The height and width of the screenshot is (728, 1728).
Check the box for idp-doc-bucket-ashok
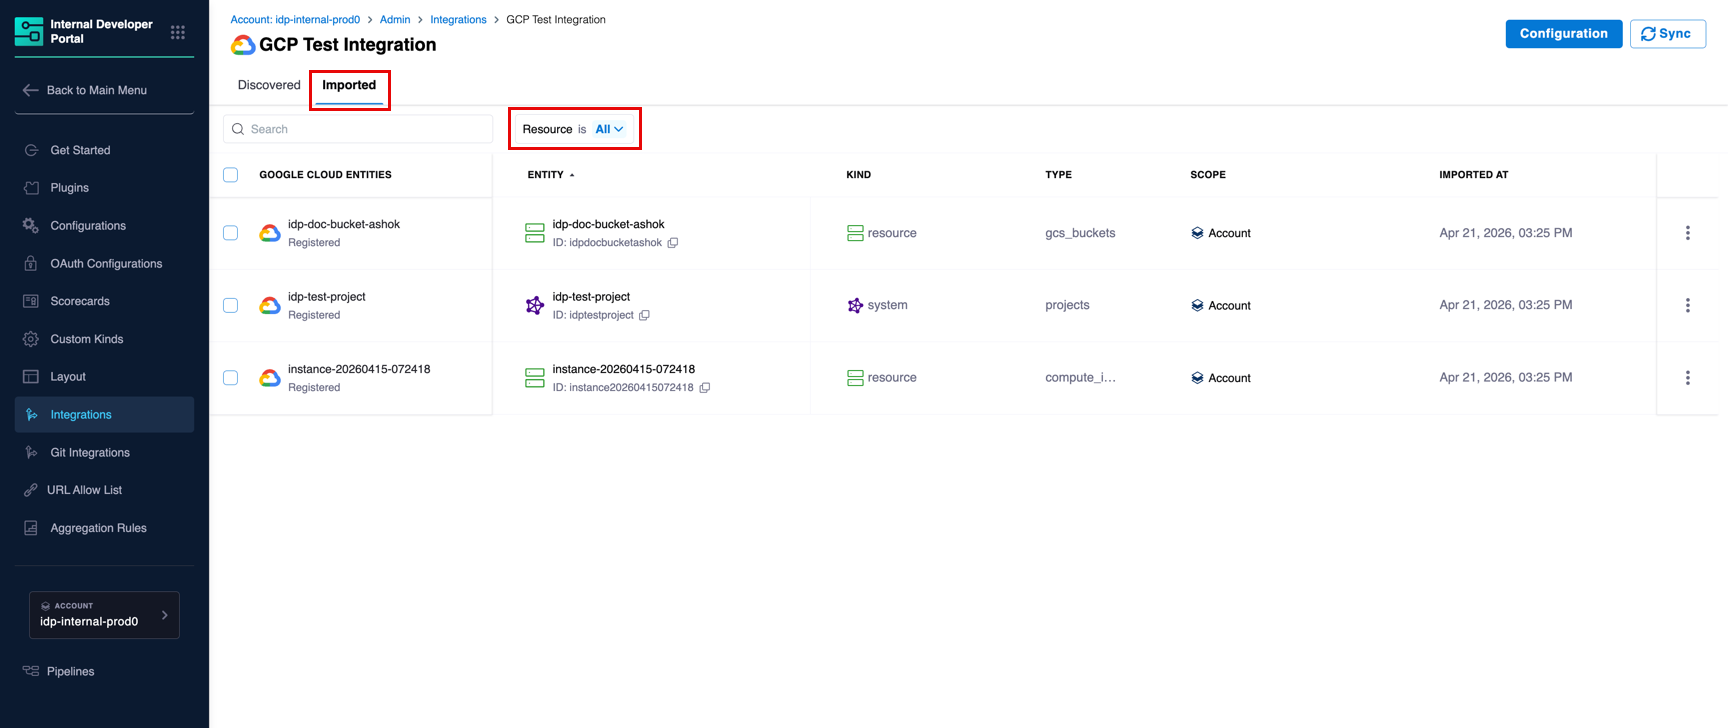[231, 233]
